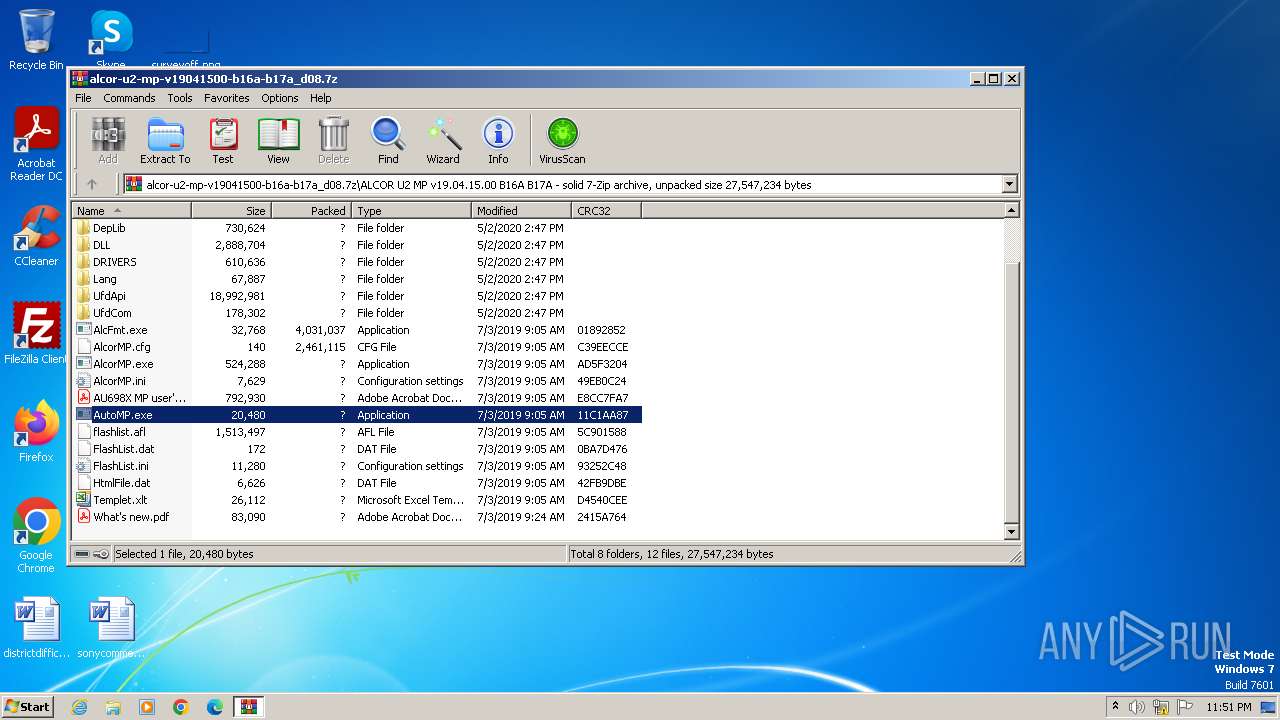
Task: Open the View toolbar icon
Action: click(x=278, y=141)
